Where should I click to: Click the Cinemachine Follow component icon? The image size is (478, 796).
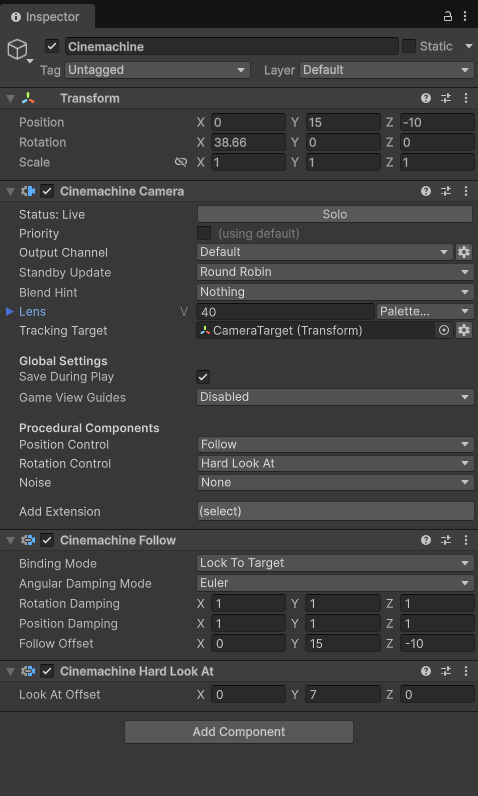pyautogui.click(x=28, y=540)
